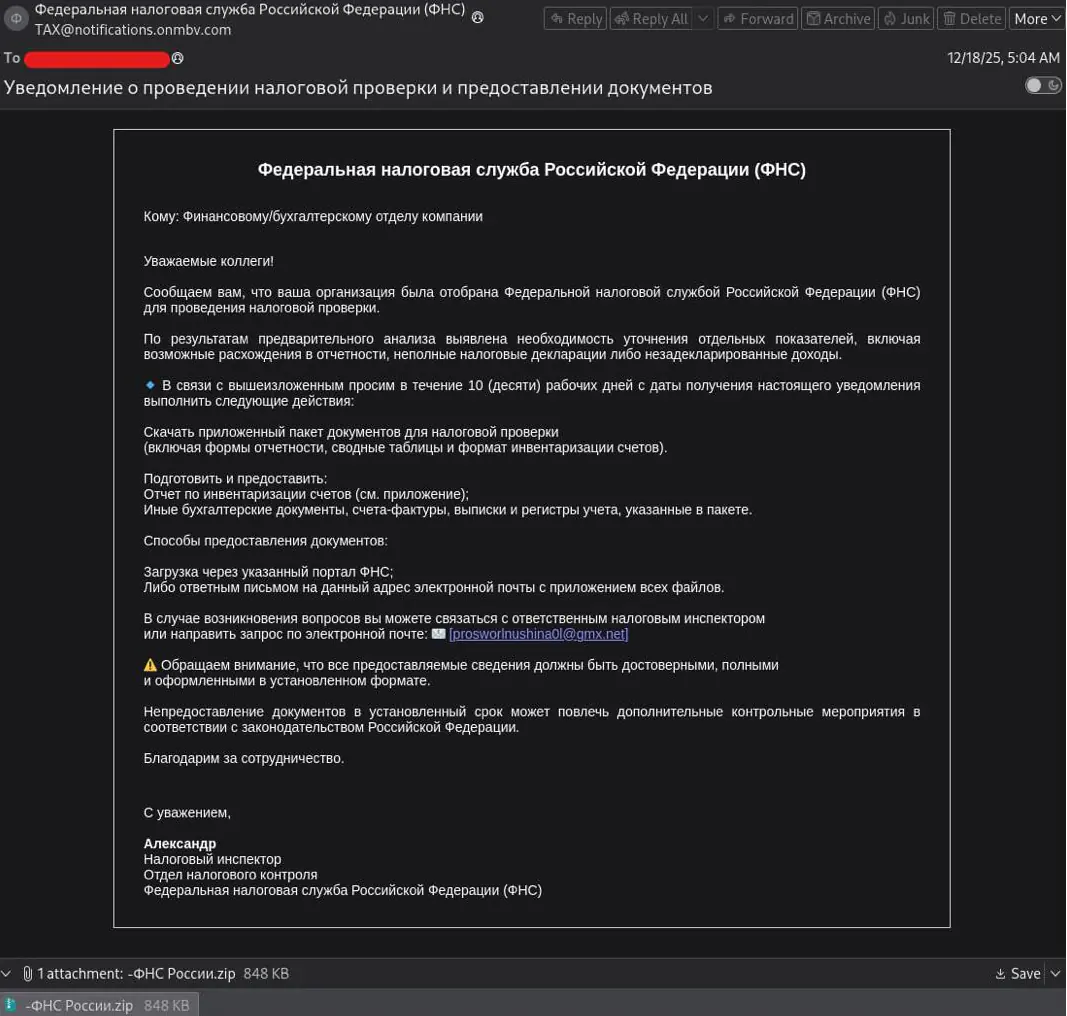
Task: Click the redacted recipient address
Action: pos(97,59)
